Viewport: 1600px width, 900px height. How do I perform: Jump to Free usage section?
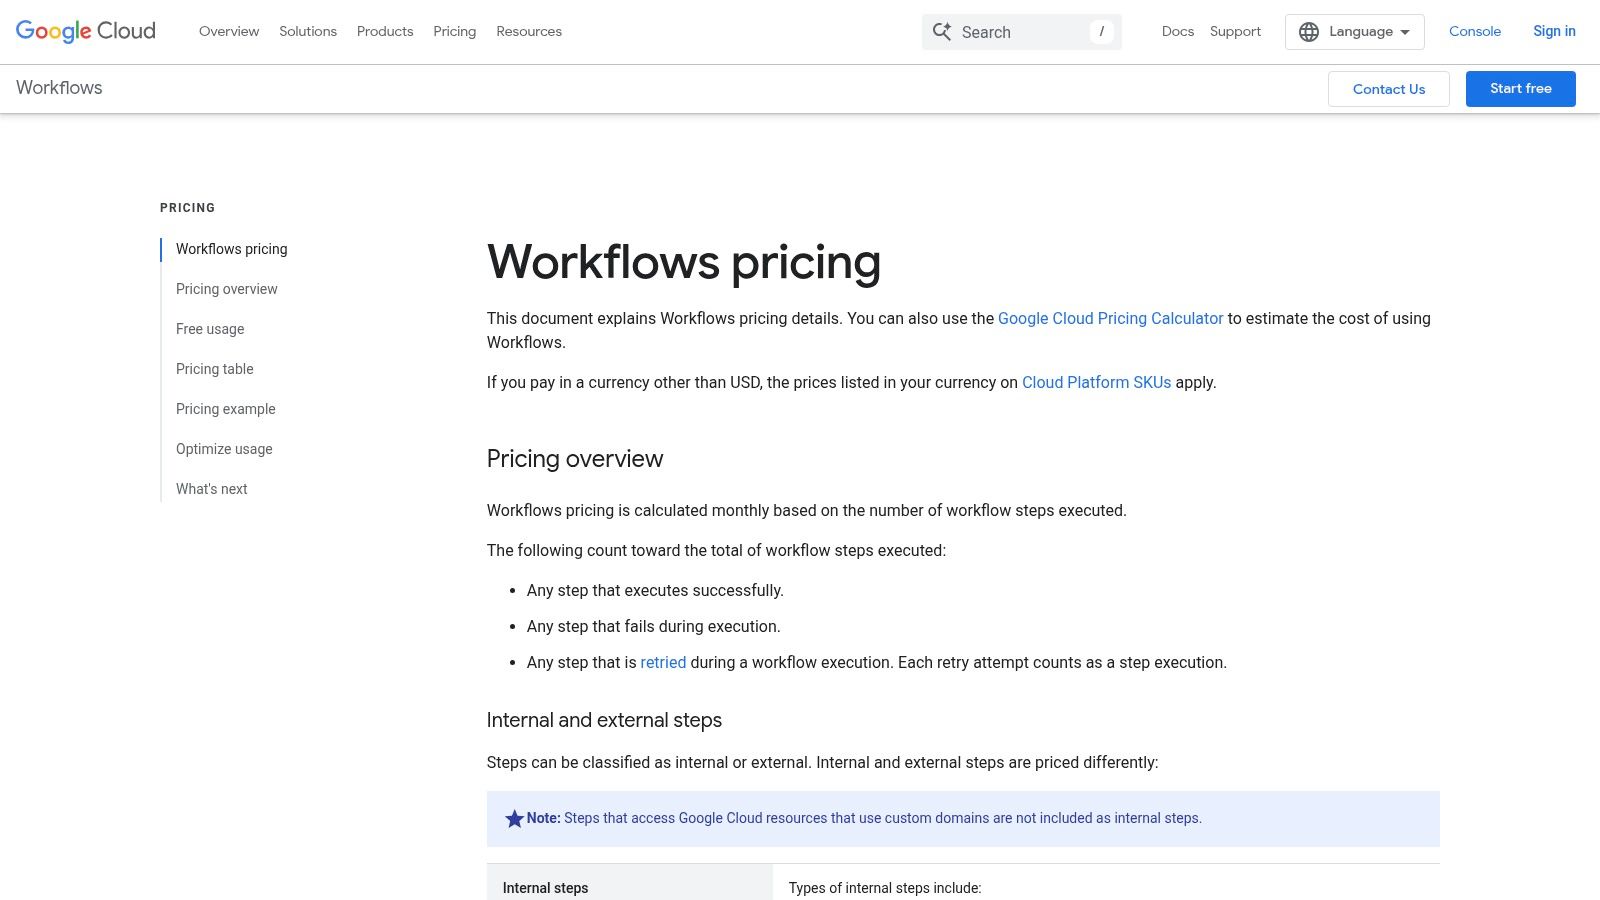click(210, 329)
